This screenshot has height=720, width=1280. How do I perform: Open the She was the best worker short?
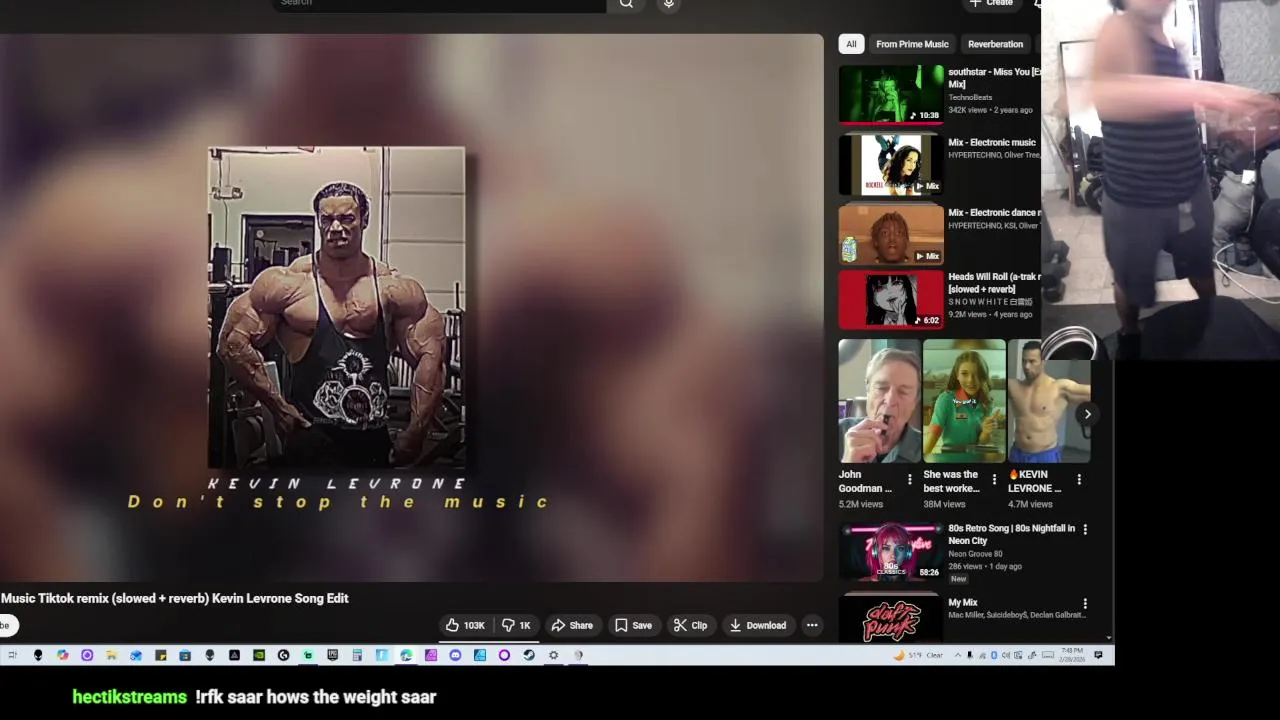tap(964, 400)
